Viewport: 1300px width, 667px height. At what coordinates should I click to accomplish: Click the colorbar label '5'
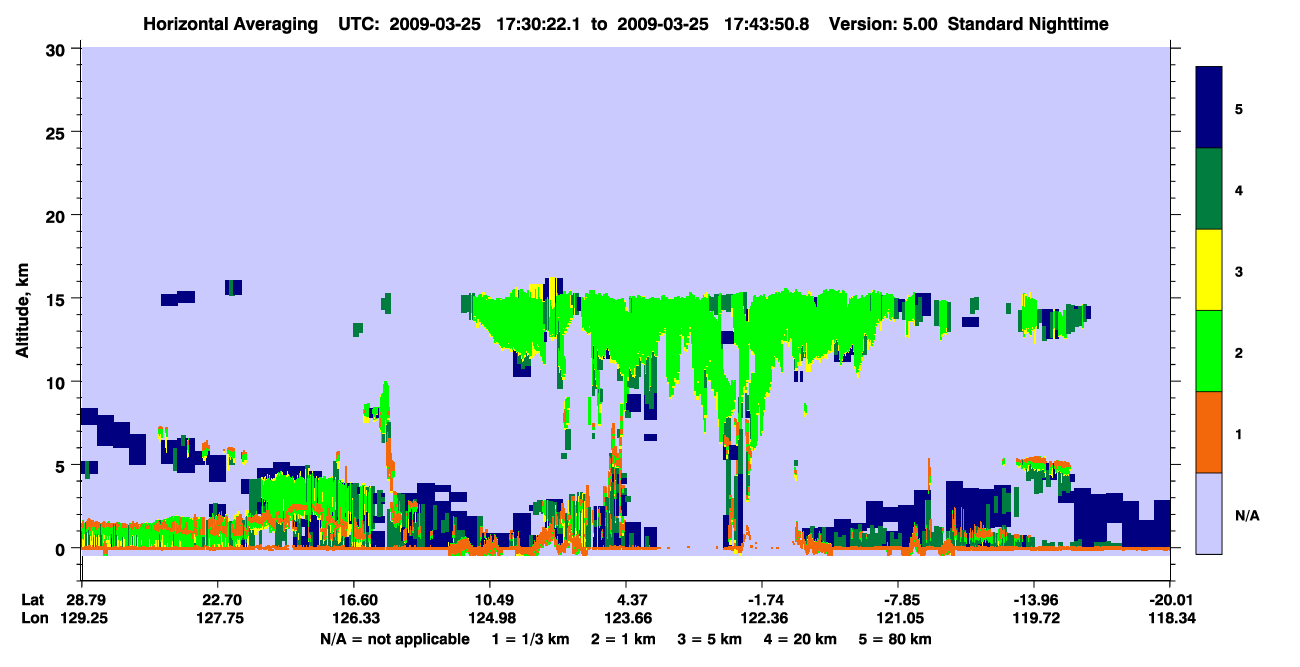[1239, 108]
